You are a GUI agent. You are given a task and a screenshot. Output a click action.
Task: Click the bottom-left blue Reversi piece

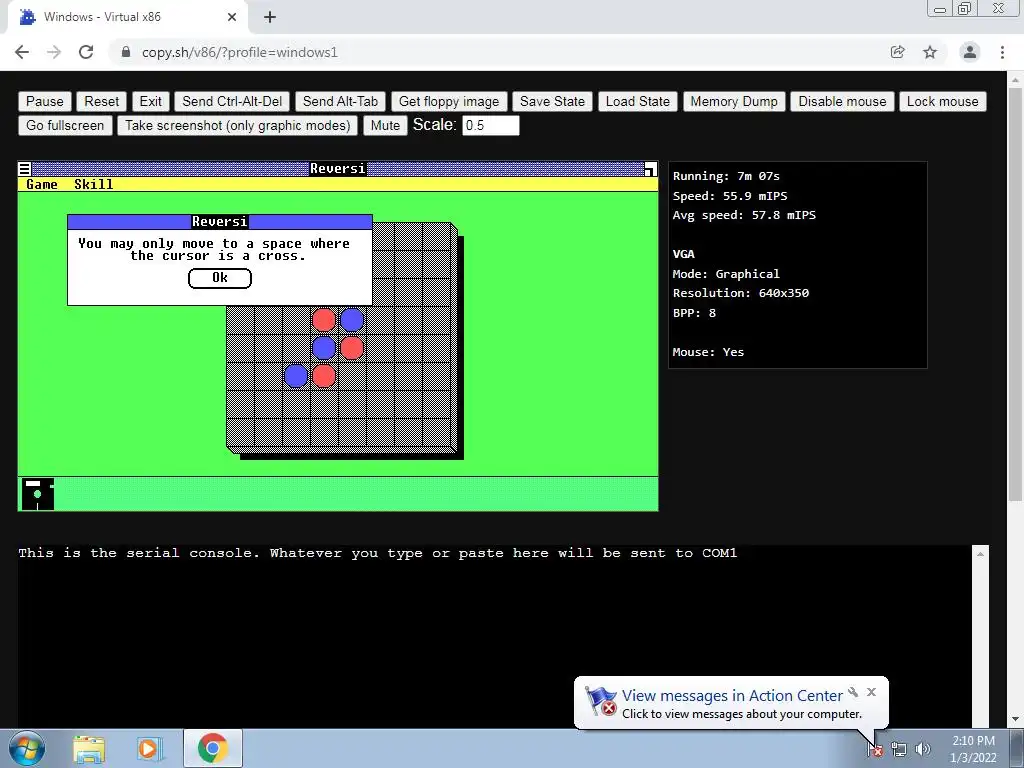pyautogui.click(x=296, y=376)
